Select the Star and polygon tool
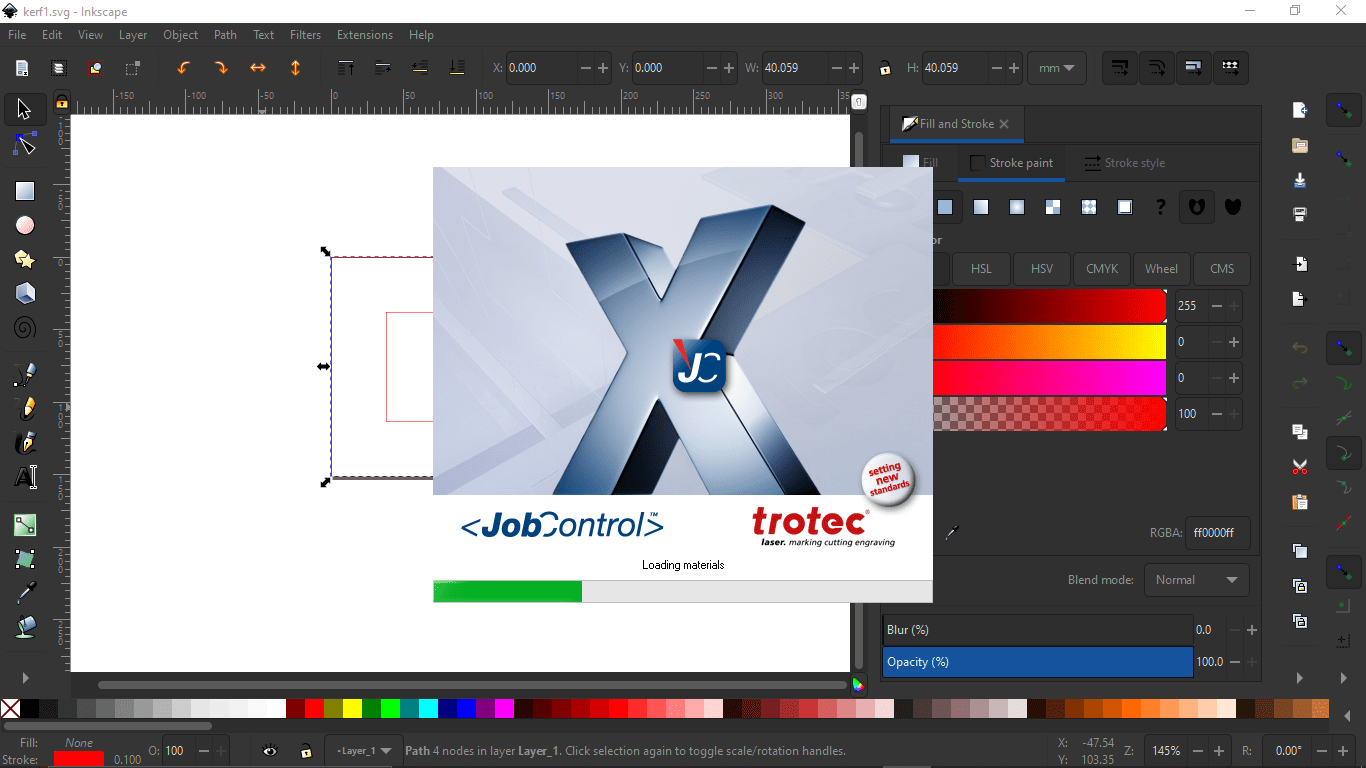The width and height of the screenshot is (1366, 768). [x=25, y=259]
